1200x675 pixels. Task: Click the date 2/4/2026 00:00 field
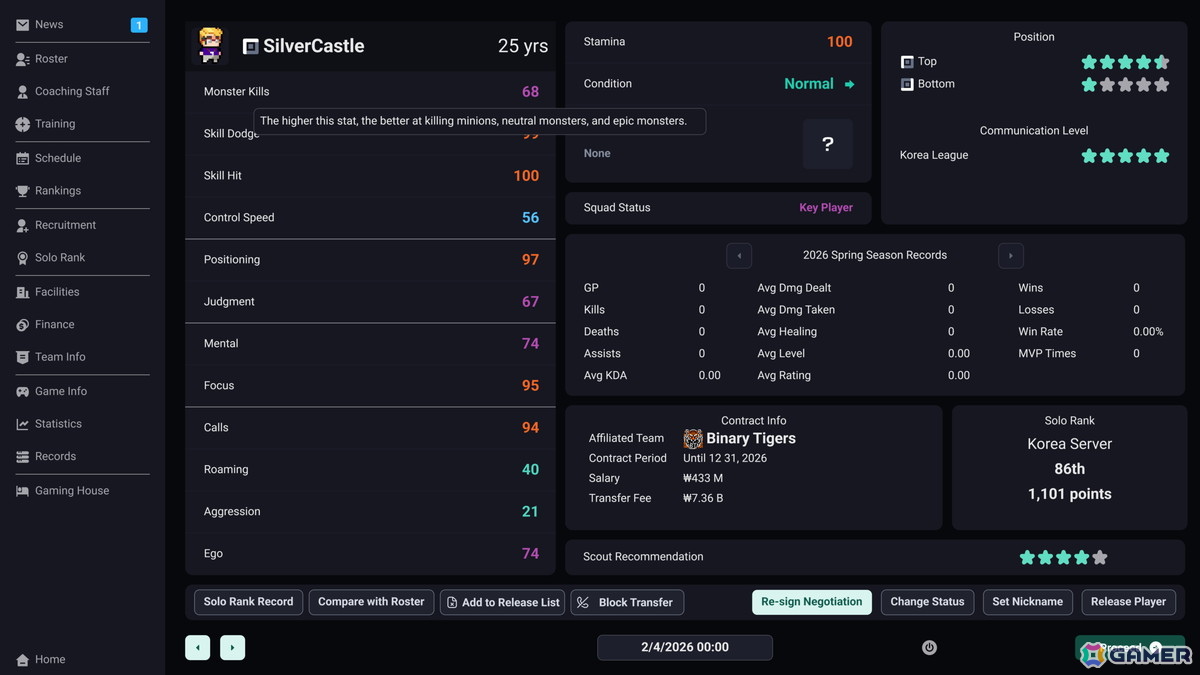[x=685, y=648]
